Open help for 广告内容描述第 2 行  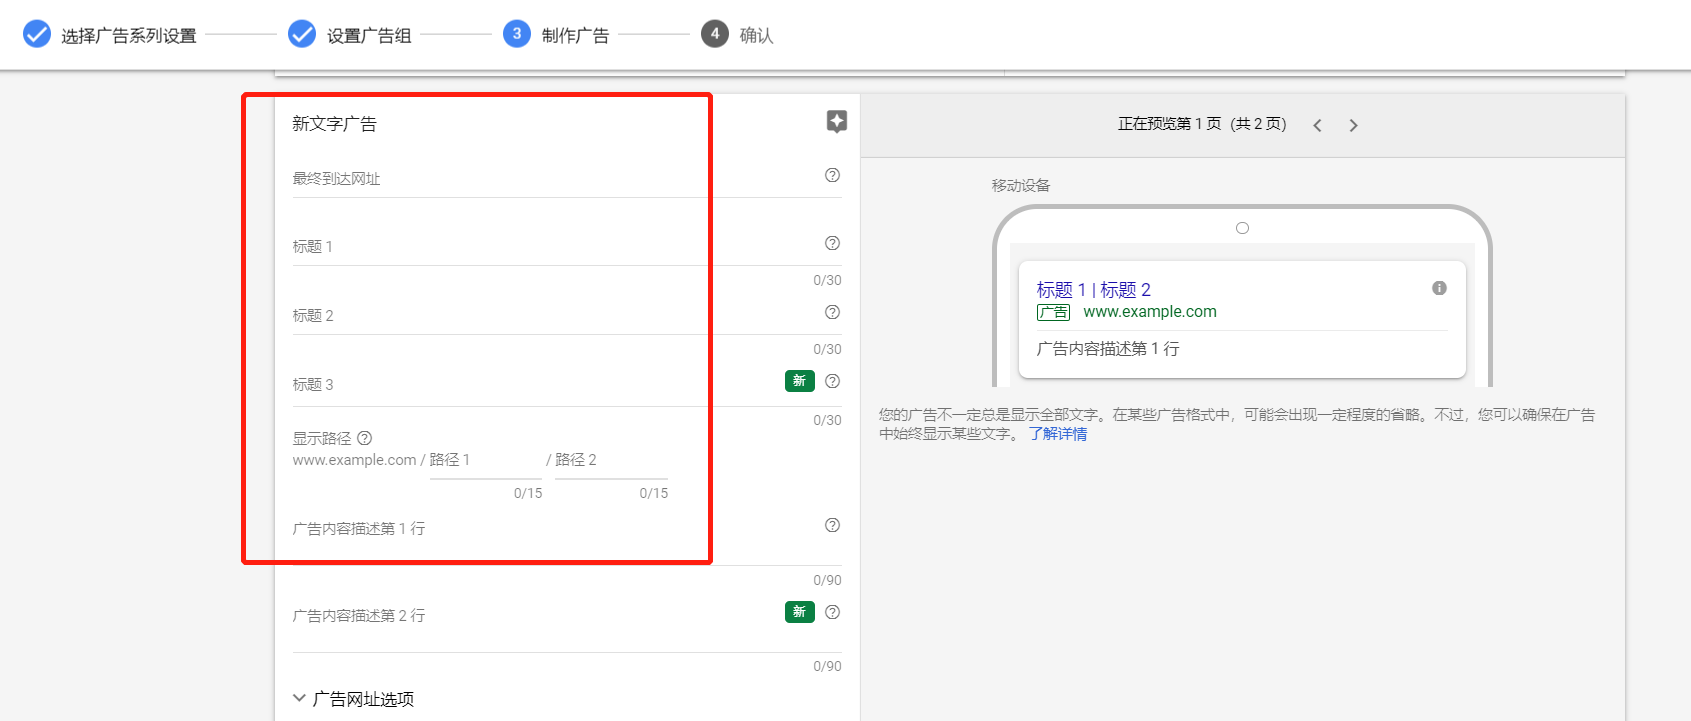tap(832, 612)
